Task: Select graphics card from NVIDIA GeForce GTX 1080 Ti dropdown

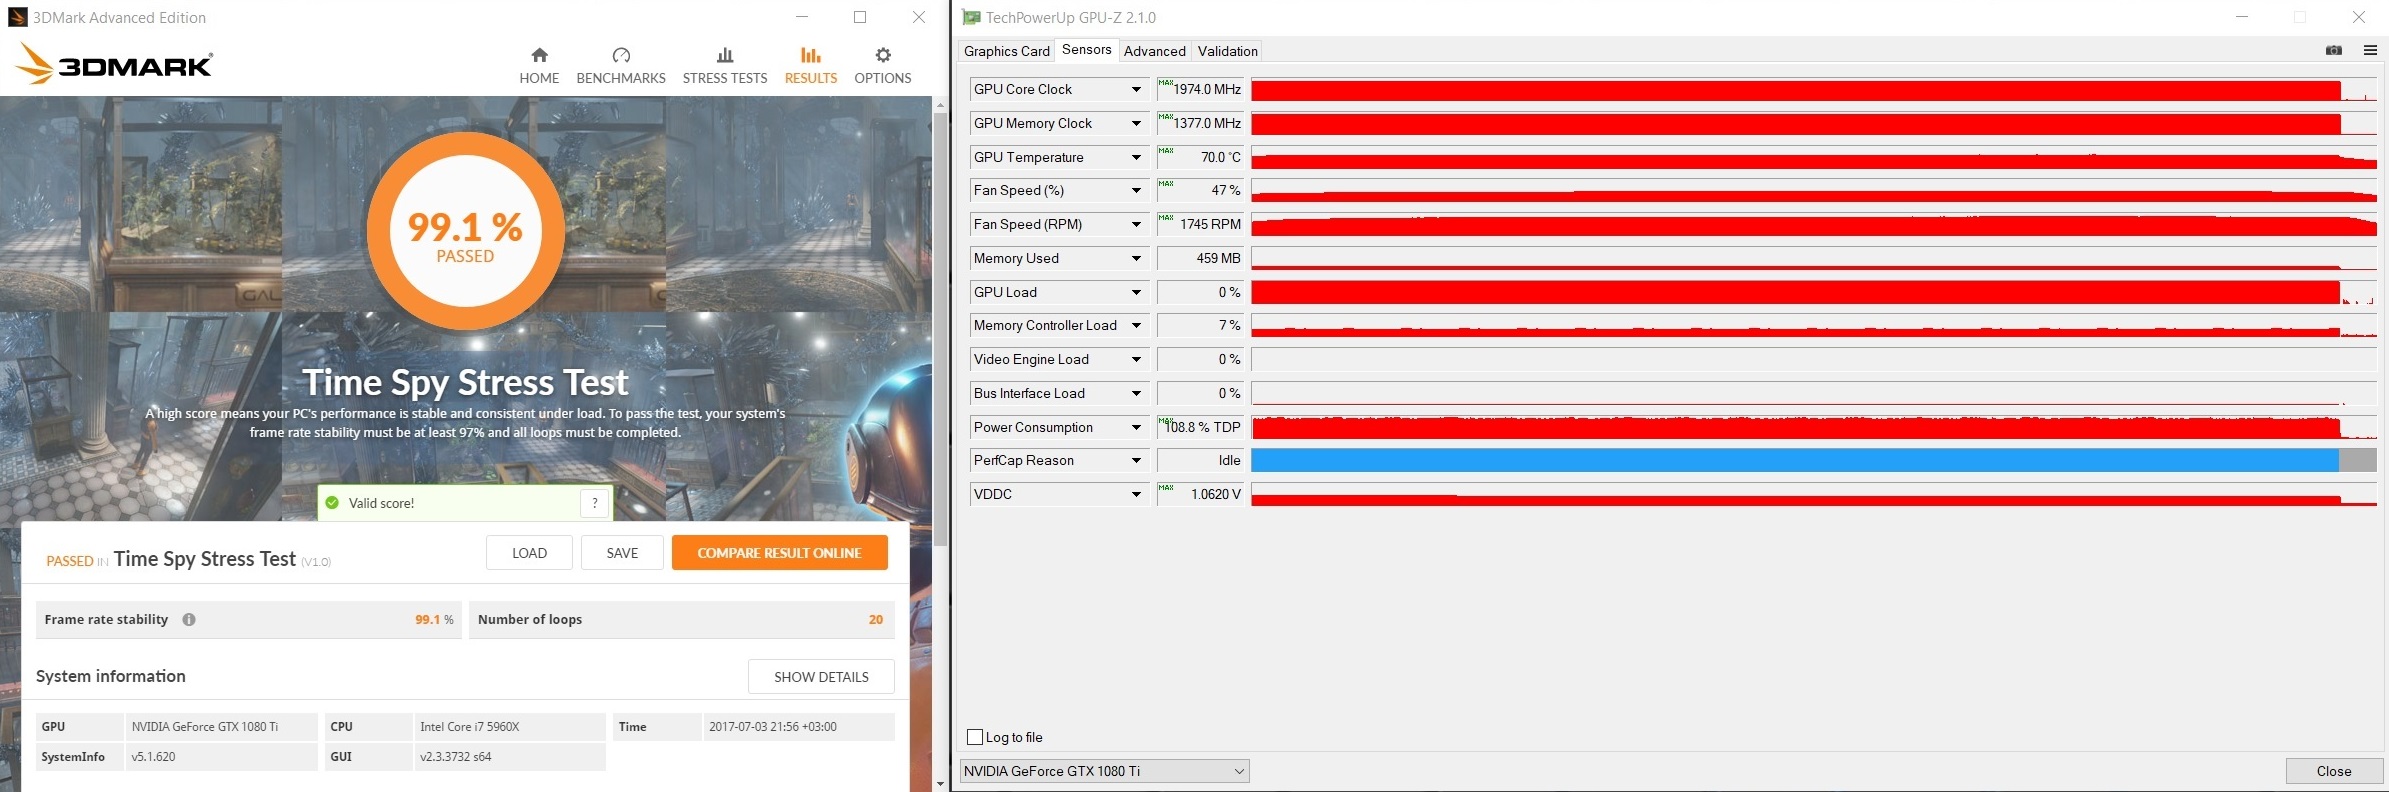Action: point(1104,771)
